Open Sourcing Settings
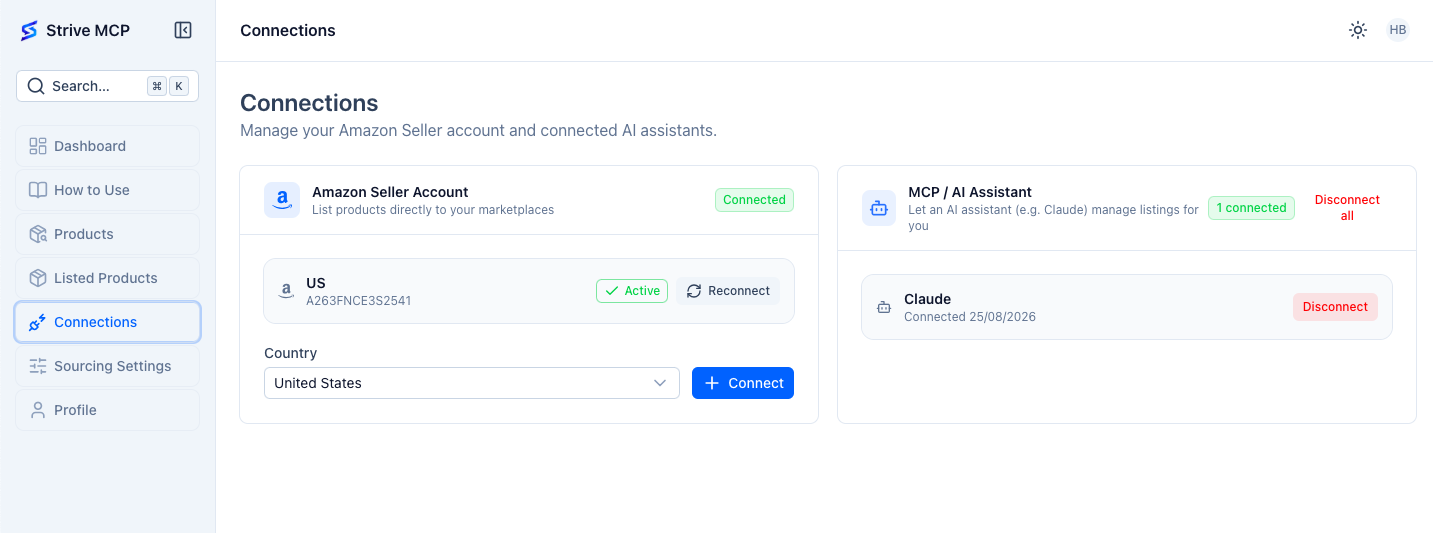 108,366
